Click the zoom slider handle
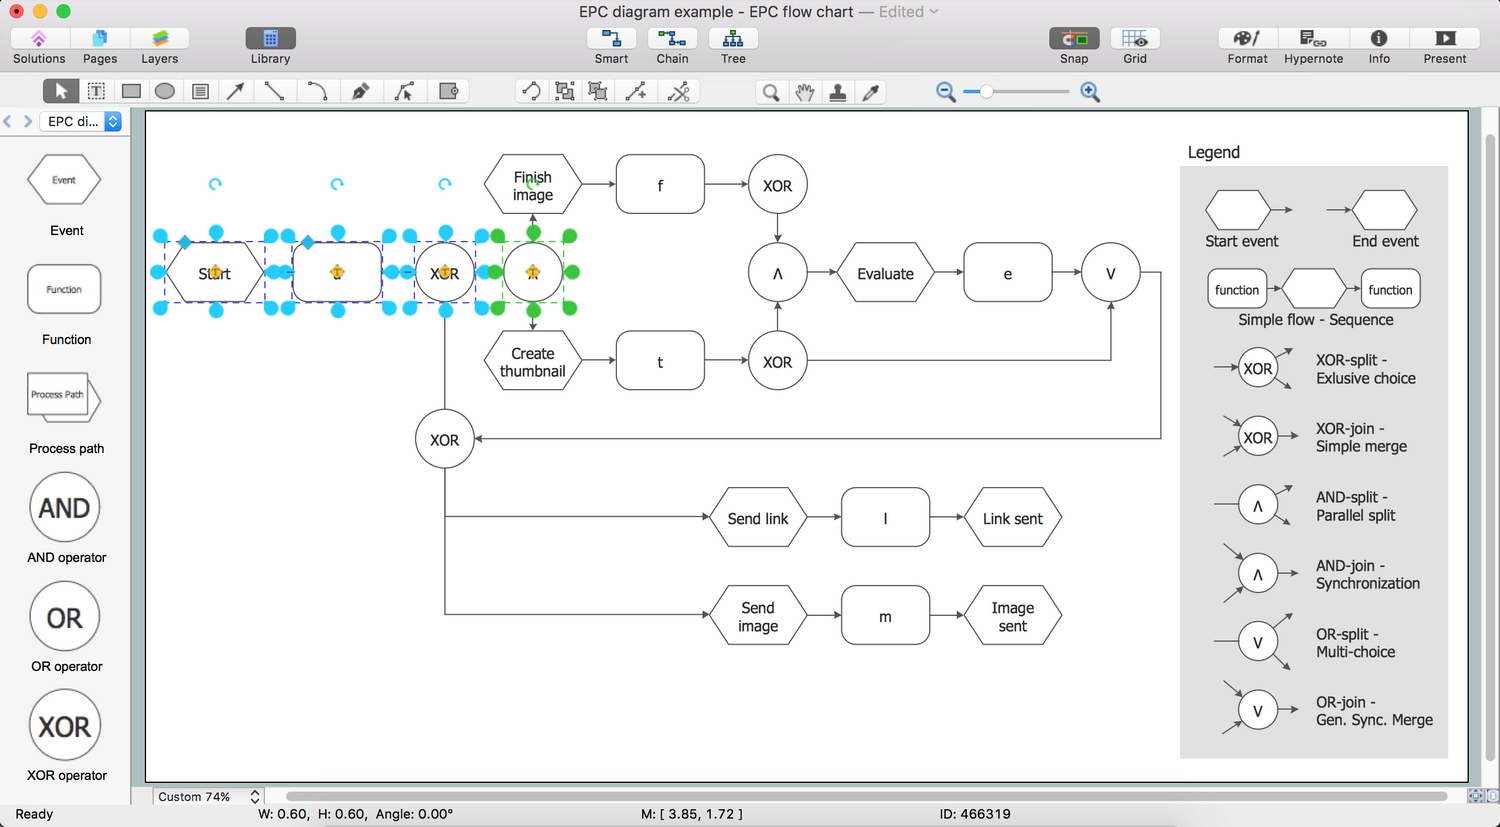 click(986, 92)
